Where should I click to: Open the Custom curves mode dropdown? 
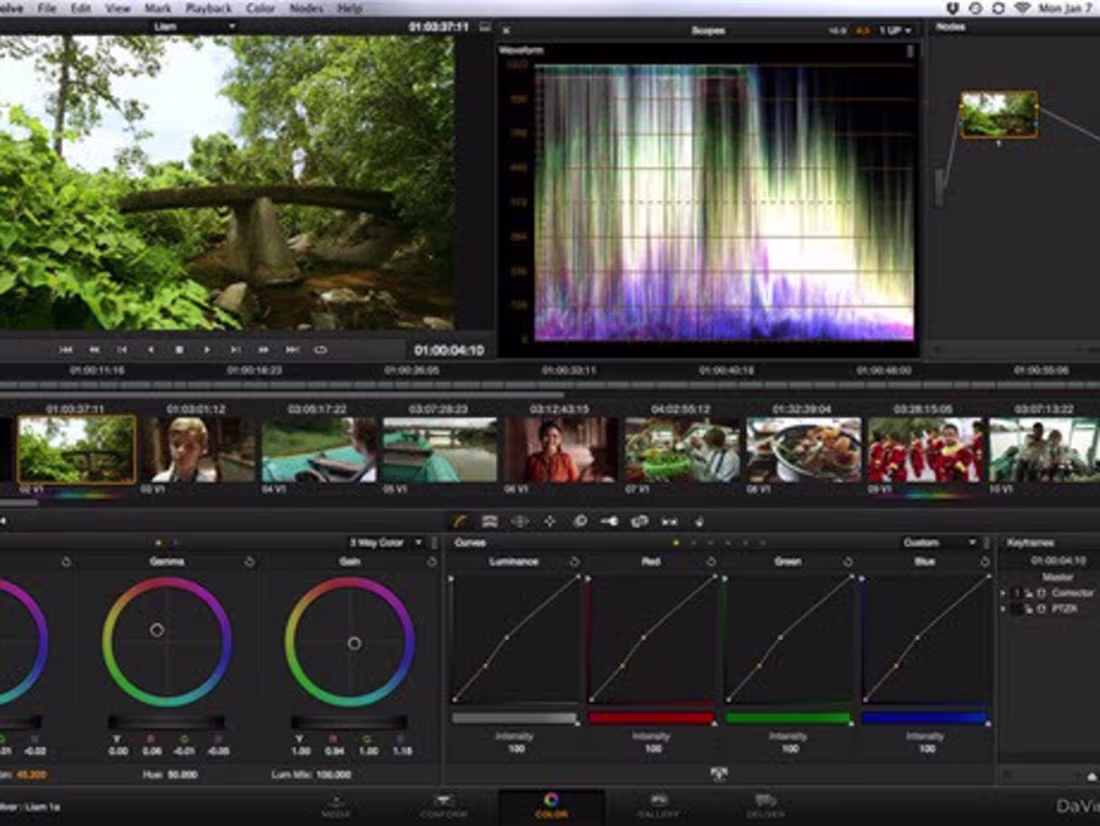pyautogui.click(x=939, y=542)
